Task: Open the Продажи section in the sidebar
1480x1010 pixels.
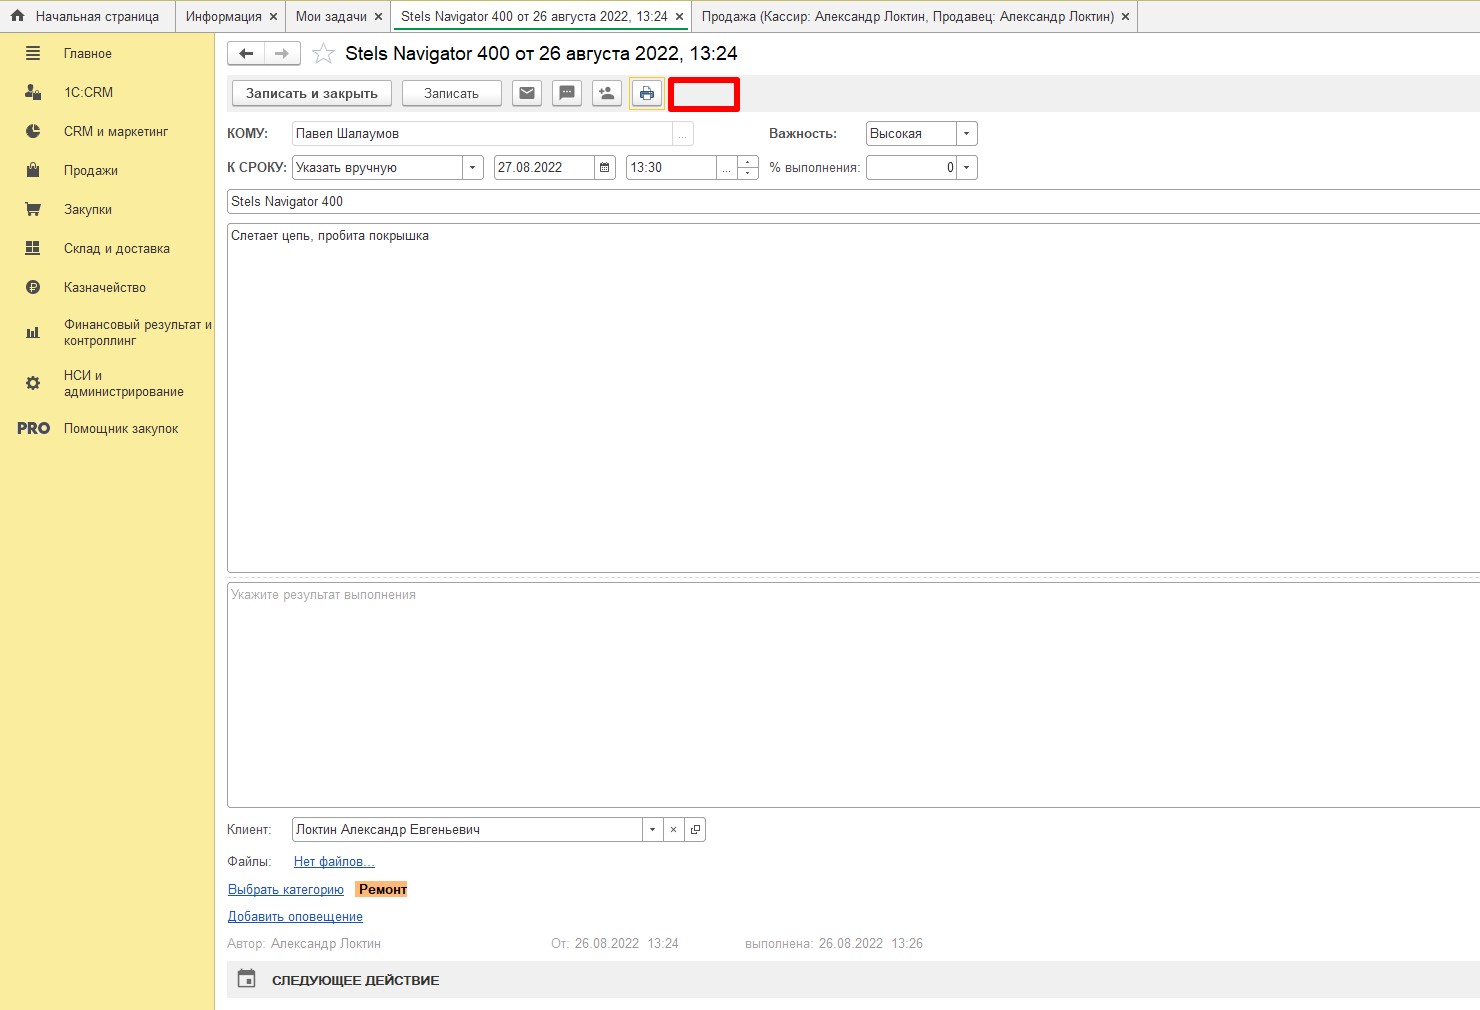Action: 90,171
